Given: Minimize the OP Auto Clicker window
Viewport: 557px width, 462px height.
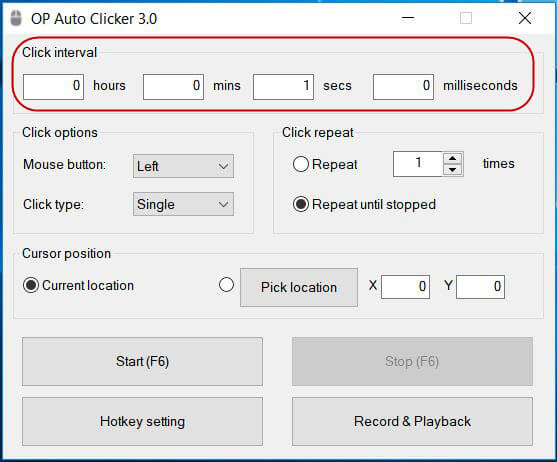Looking at the screenshot, I should pyautogui.click(x=408, y=18).
